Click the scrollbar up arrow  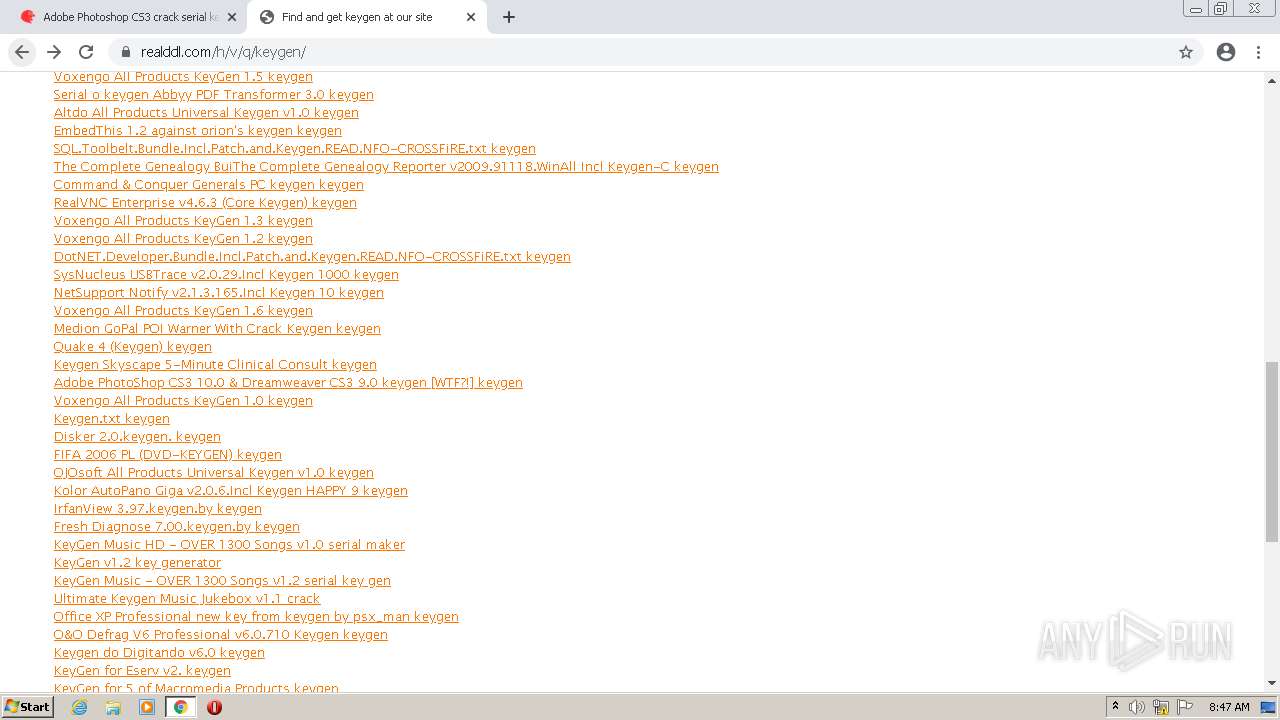tap(1272, 79)
